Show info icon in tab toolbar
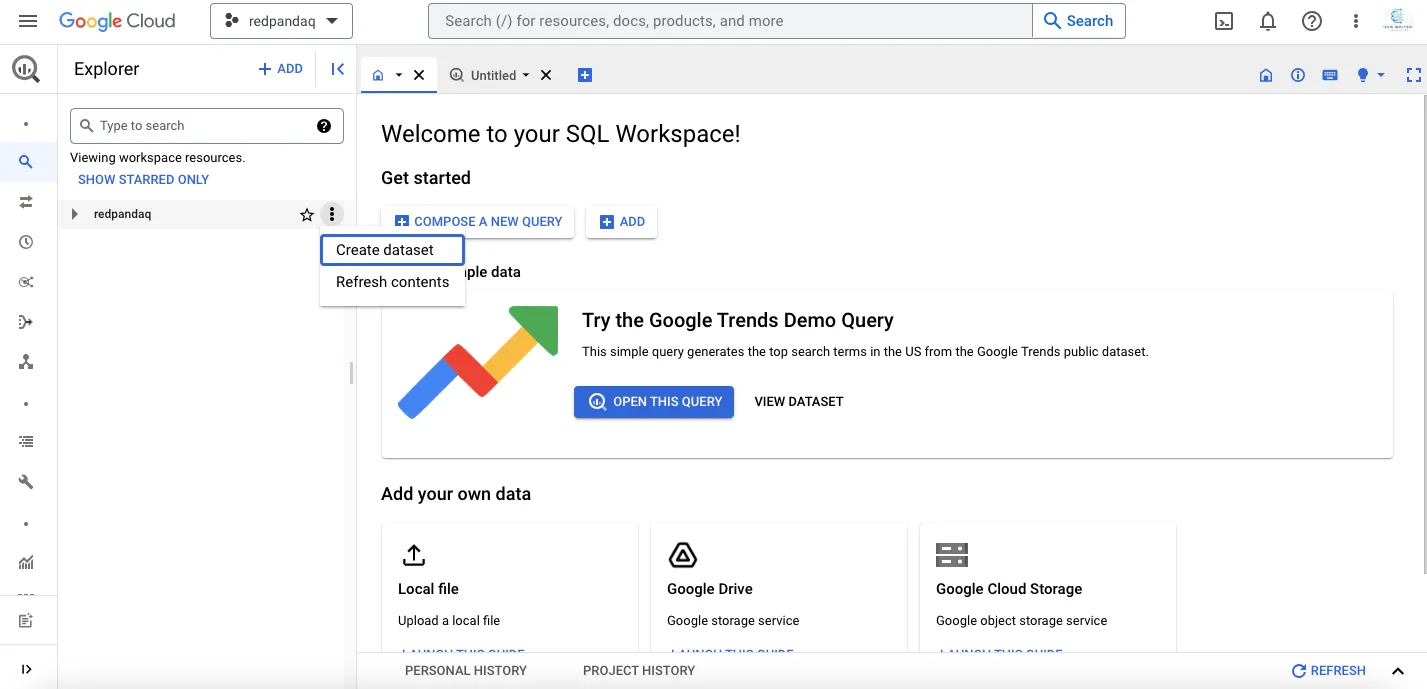The width and height of the screenshot is (1427, 689). (x=1298, y=75)
